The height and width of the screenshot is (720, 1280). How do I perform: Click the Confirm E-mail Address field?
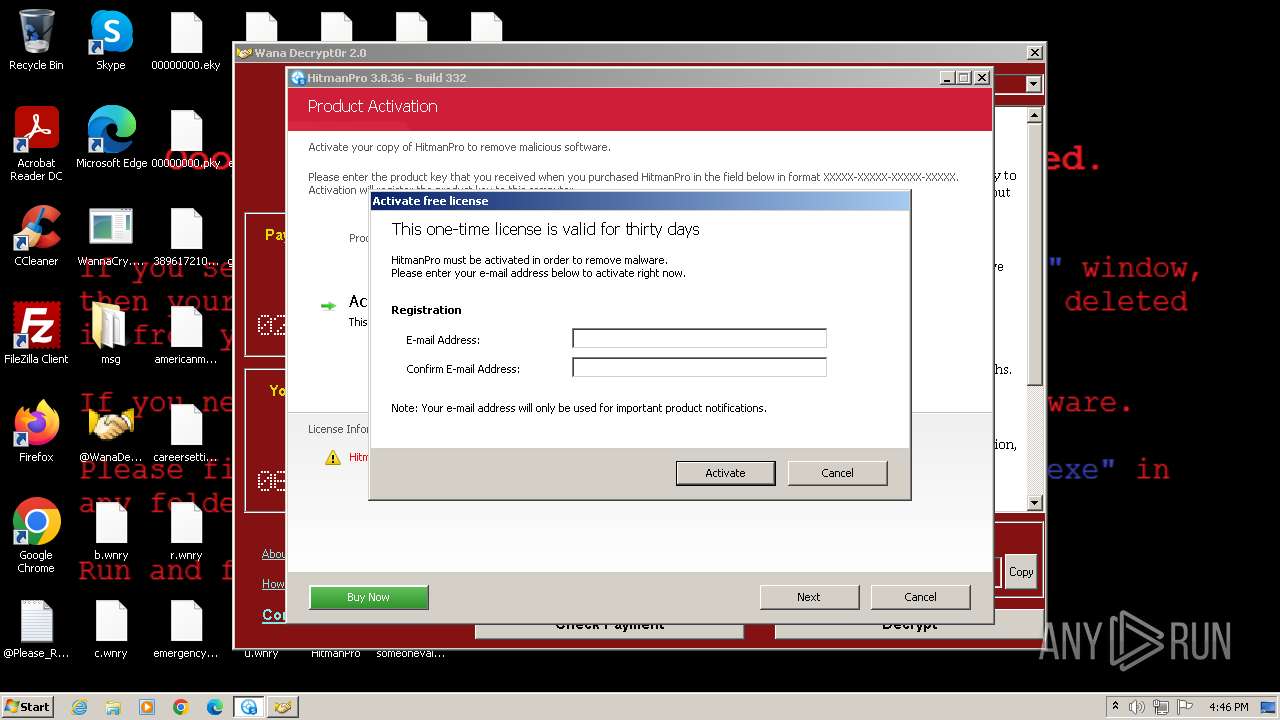(x=699, y=368)
